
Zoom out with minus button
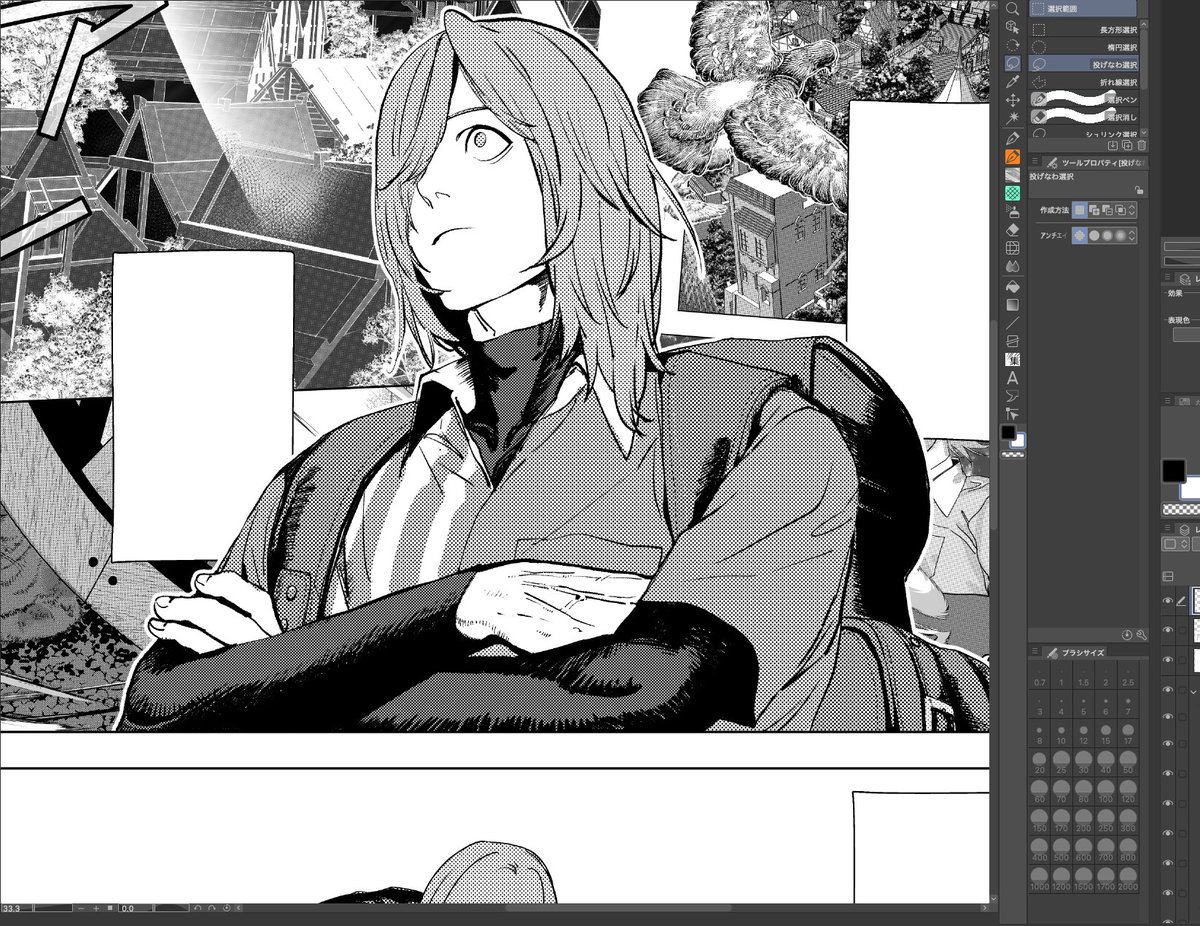coord(81,908)
